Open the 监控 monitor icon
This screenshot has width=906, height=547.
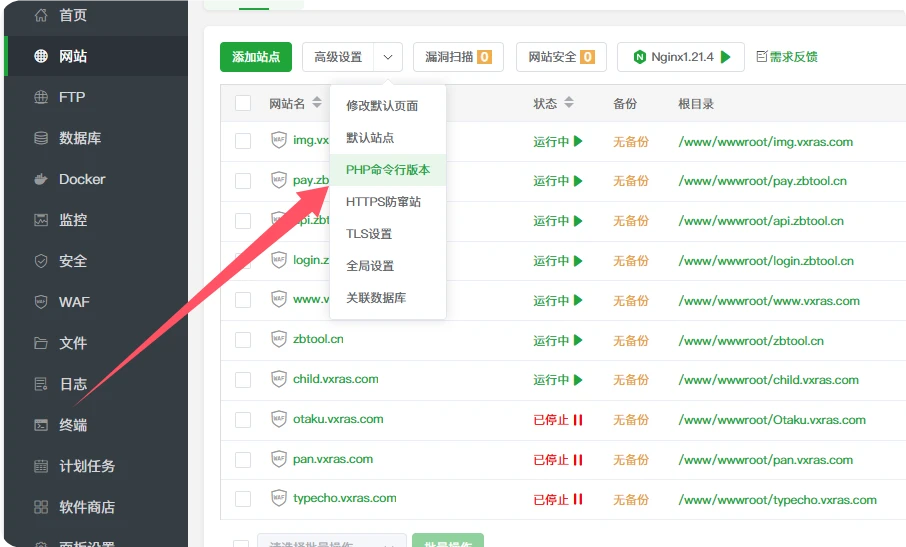pos(41,220)
